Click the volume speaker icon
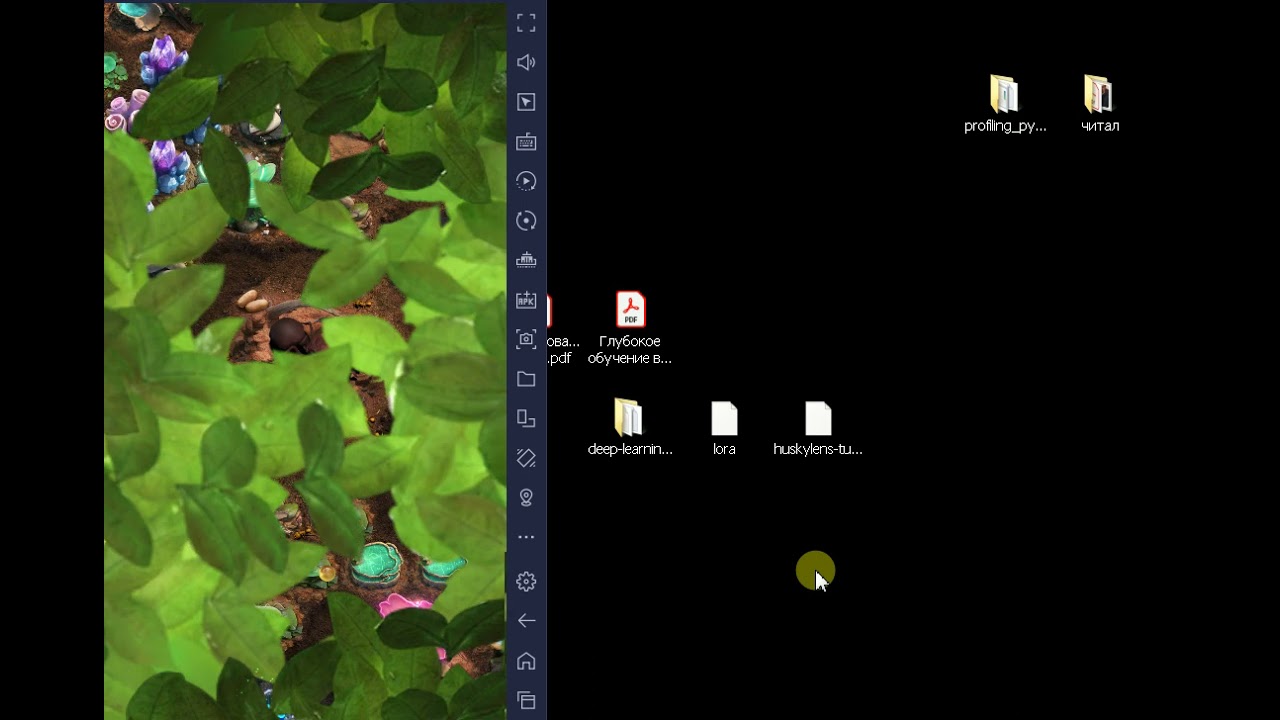 [526, 62]
